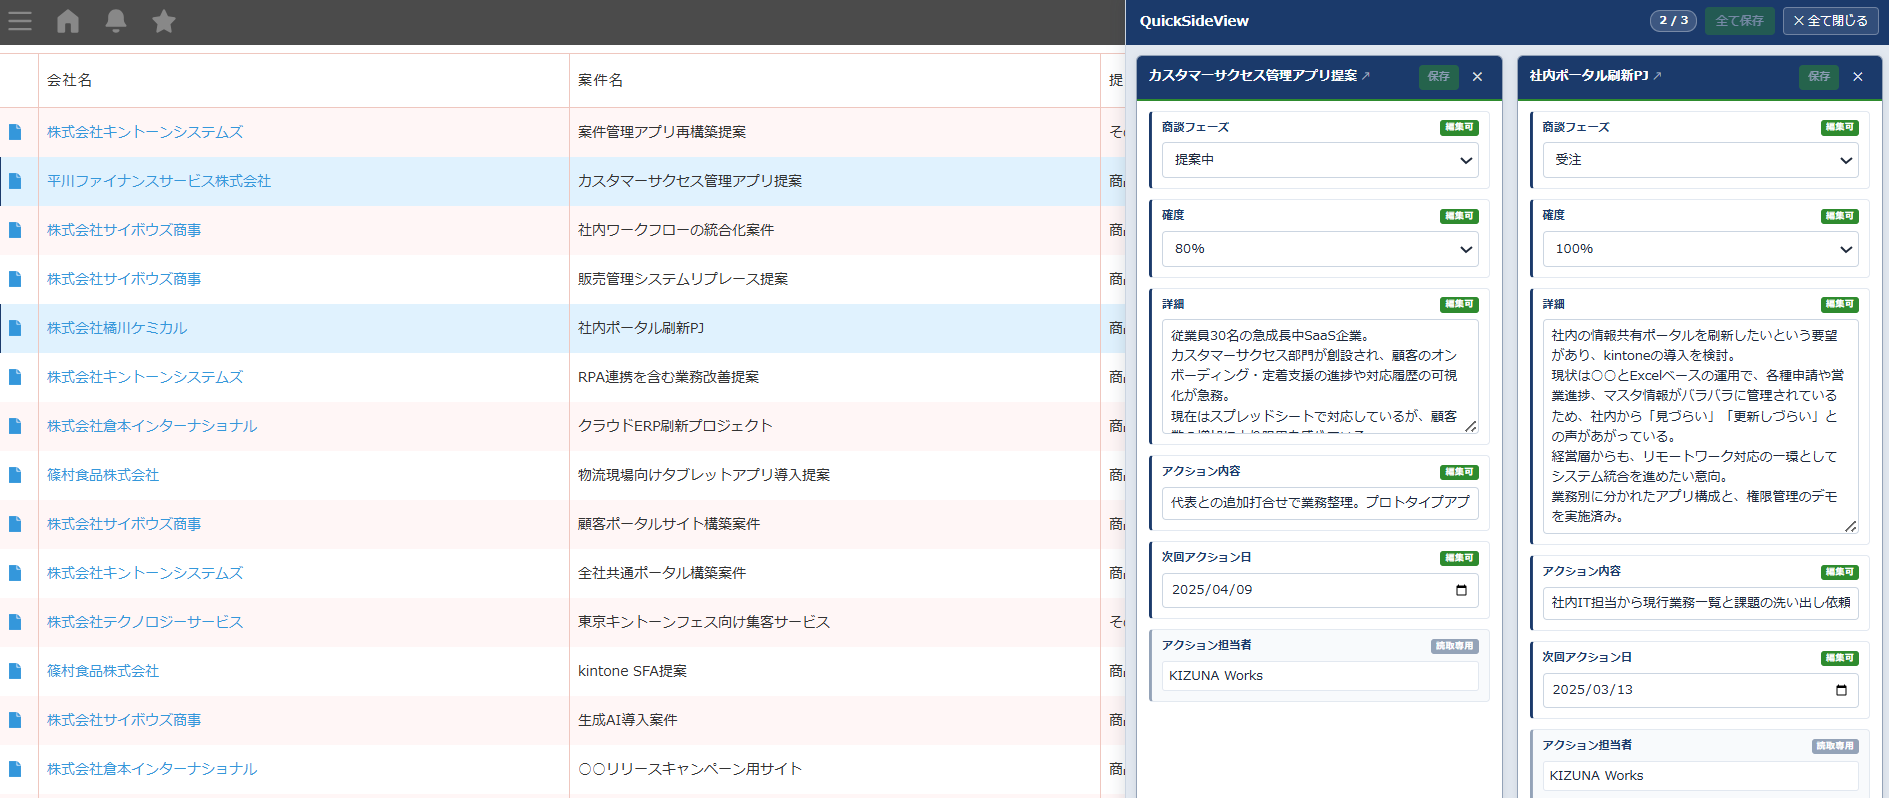
Task: Click 次回アクション日 field 2025/03/13
Action: [1700, 690]
